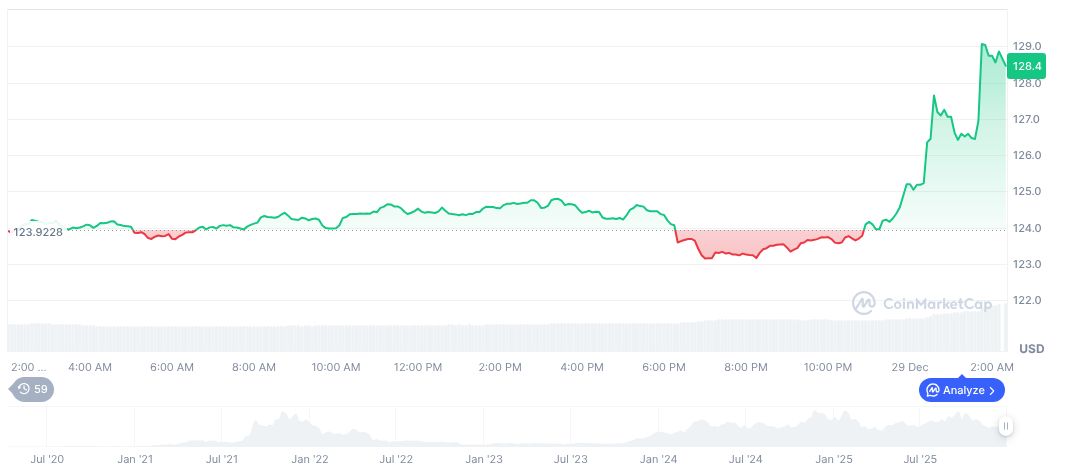Select the 12:00 PM time axis label
This screenshot has height=470, width=1072.
[x=418, y=367]
